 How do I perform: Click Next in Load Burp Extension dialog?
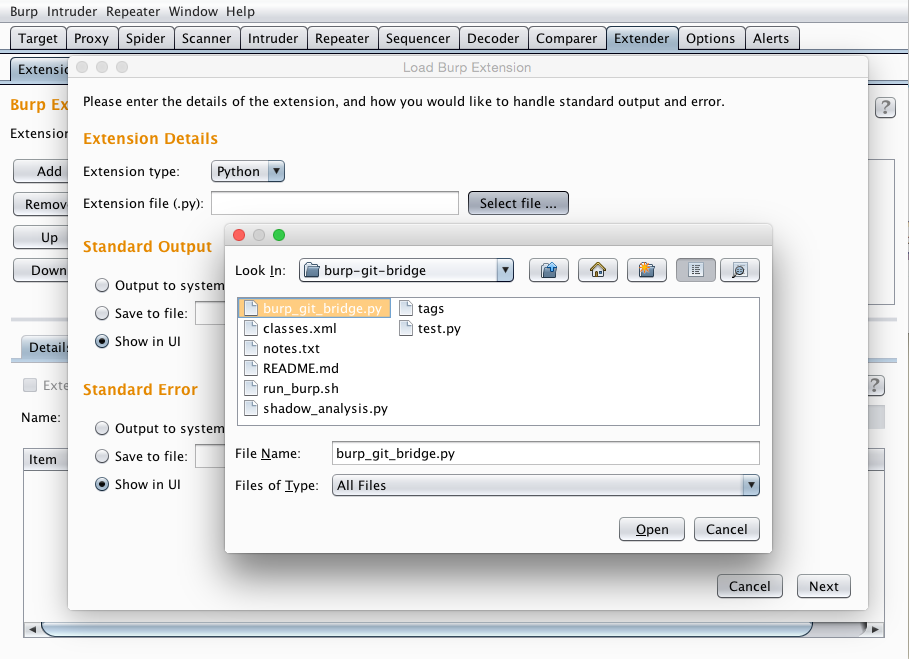(824, 586)
